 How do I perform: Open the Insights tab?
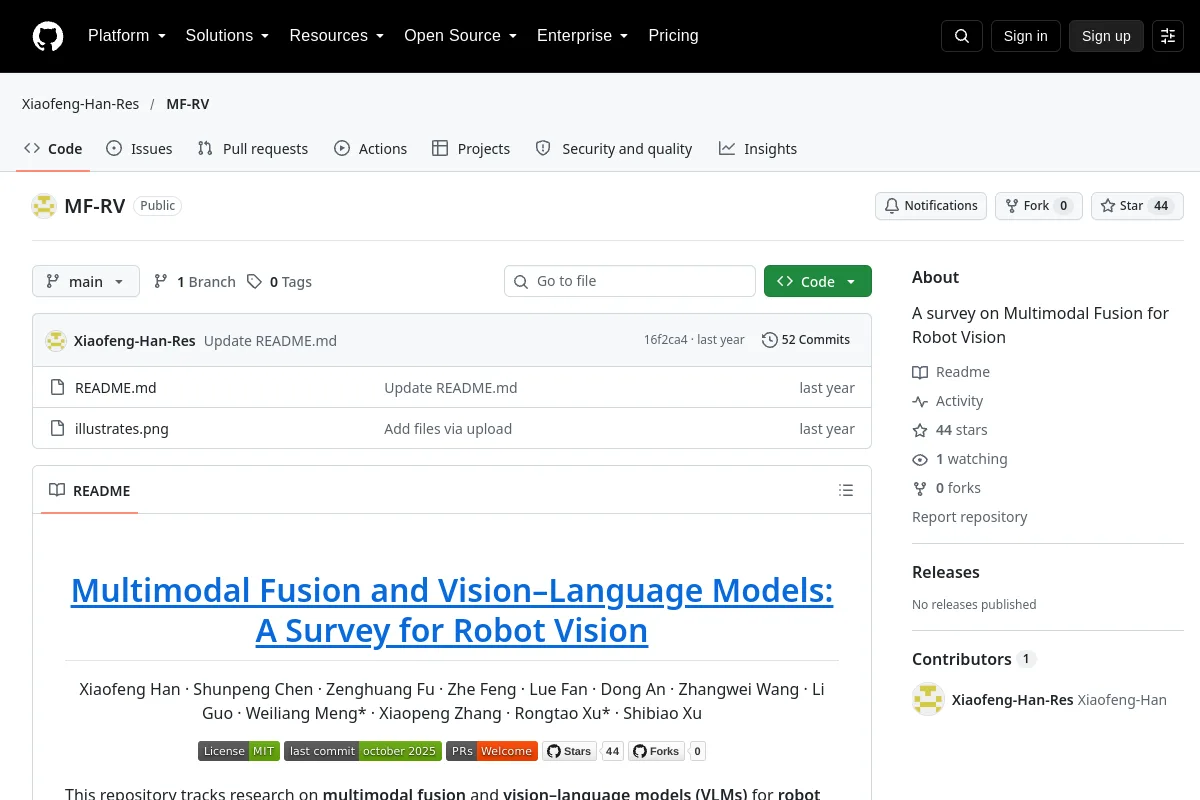(x=758, y=148)
